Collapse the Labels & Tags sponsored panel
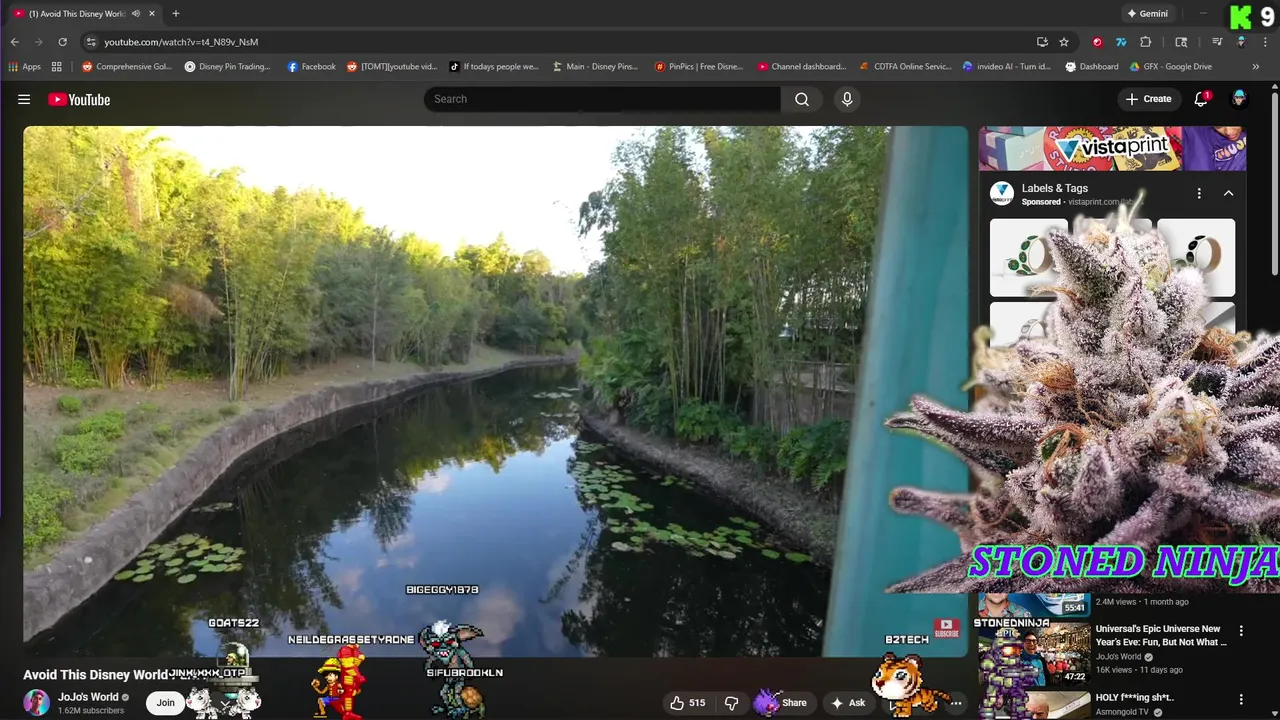 click(x=1229, y=193)
